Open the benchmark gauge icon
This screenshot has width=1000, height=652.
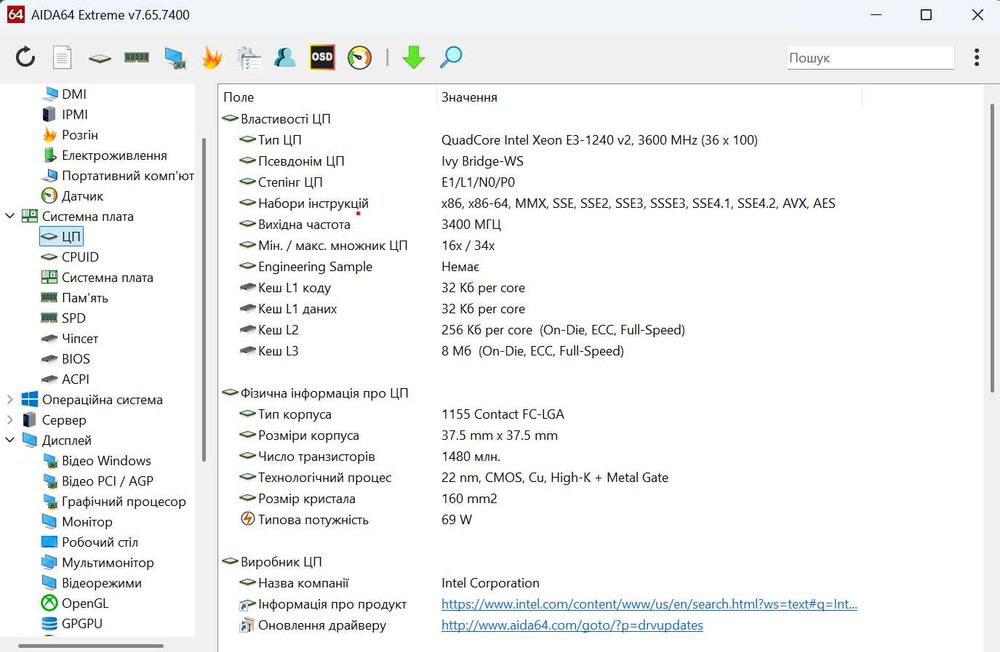pyautogui.click(x=360, y=57)
